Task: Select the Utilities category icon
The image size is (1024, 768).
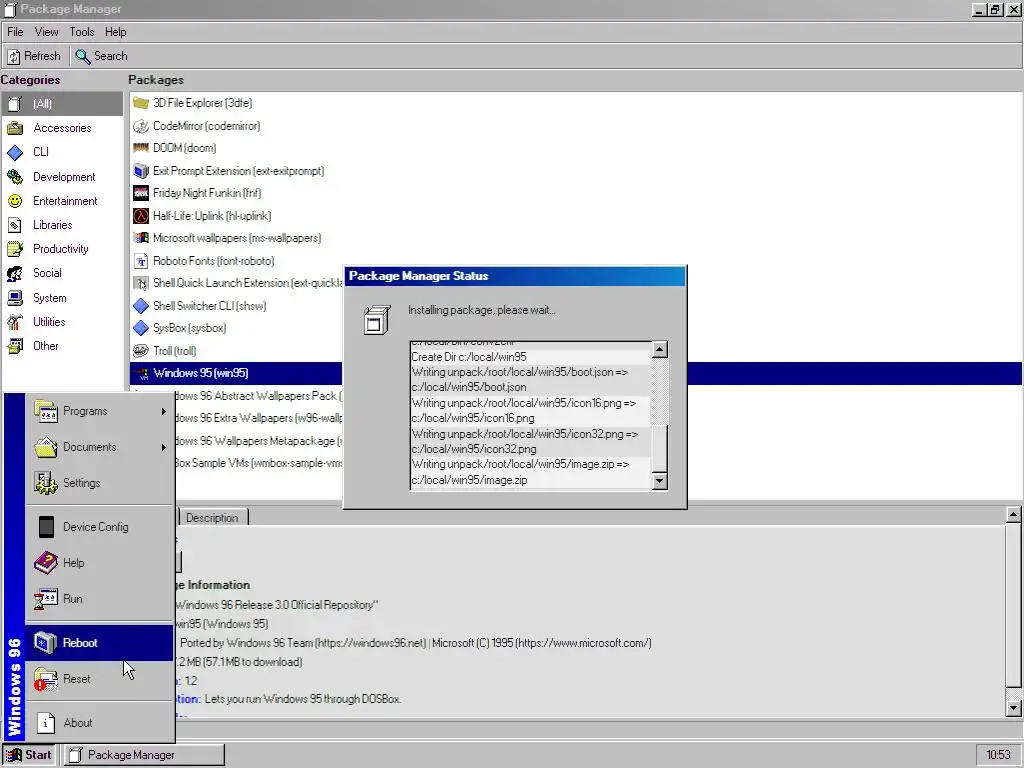Action: pos(15,322)
